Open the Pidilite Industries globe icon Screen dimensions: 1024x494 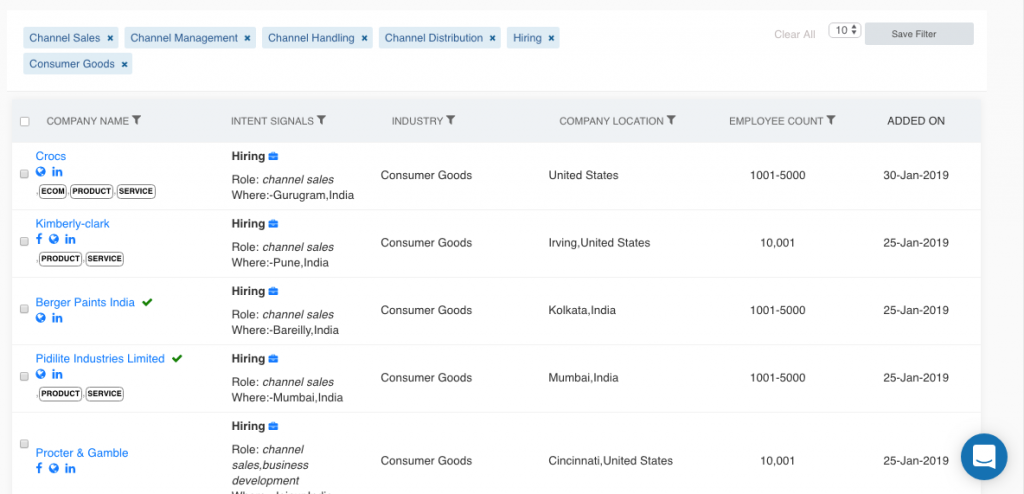40,374
